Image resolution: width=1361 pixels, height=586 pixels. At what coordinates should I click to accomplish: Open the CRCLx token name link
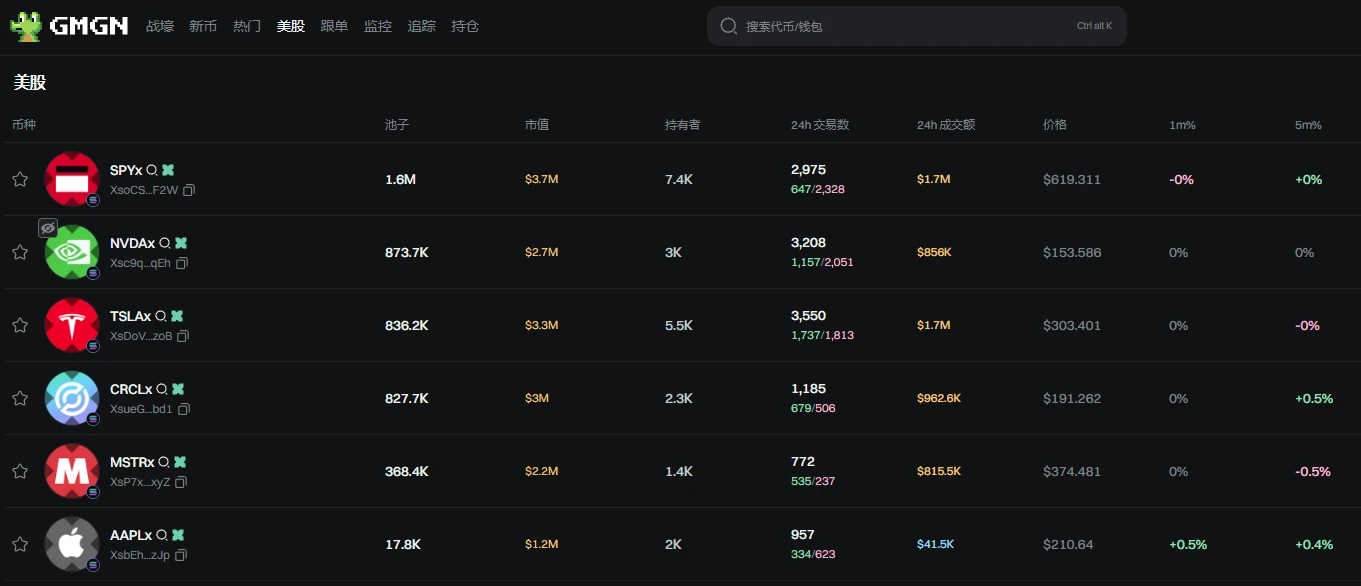pos(131,389)
